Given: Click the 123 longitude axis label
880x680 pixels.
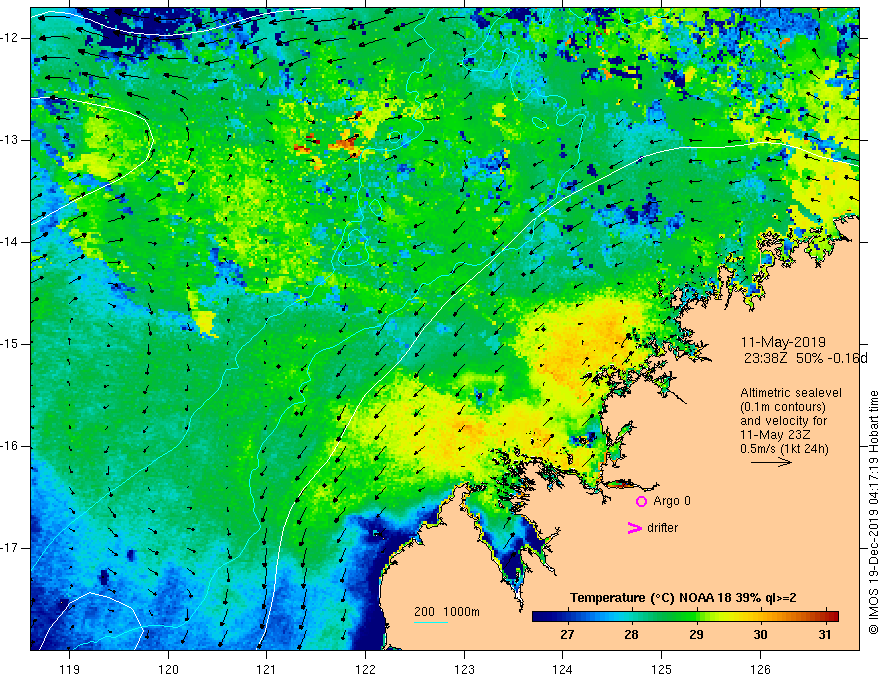Looking at the screenshot, I should (464, 669).
